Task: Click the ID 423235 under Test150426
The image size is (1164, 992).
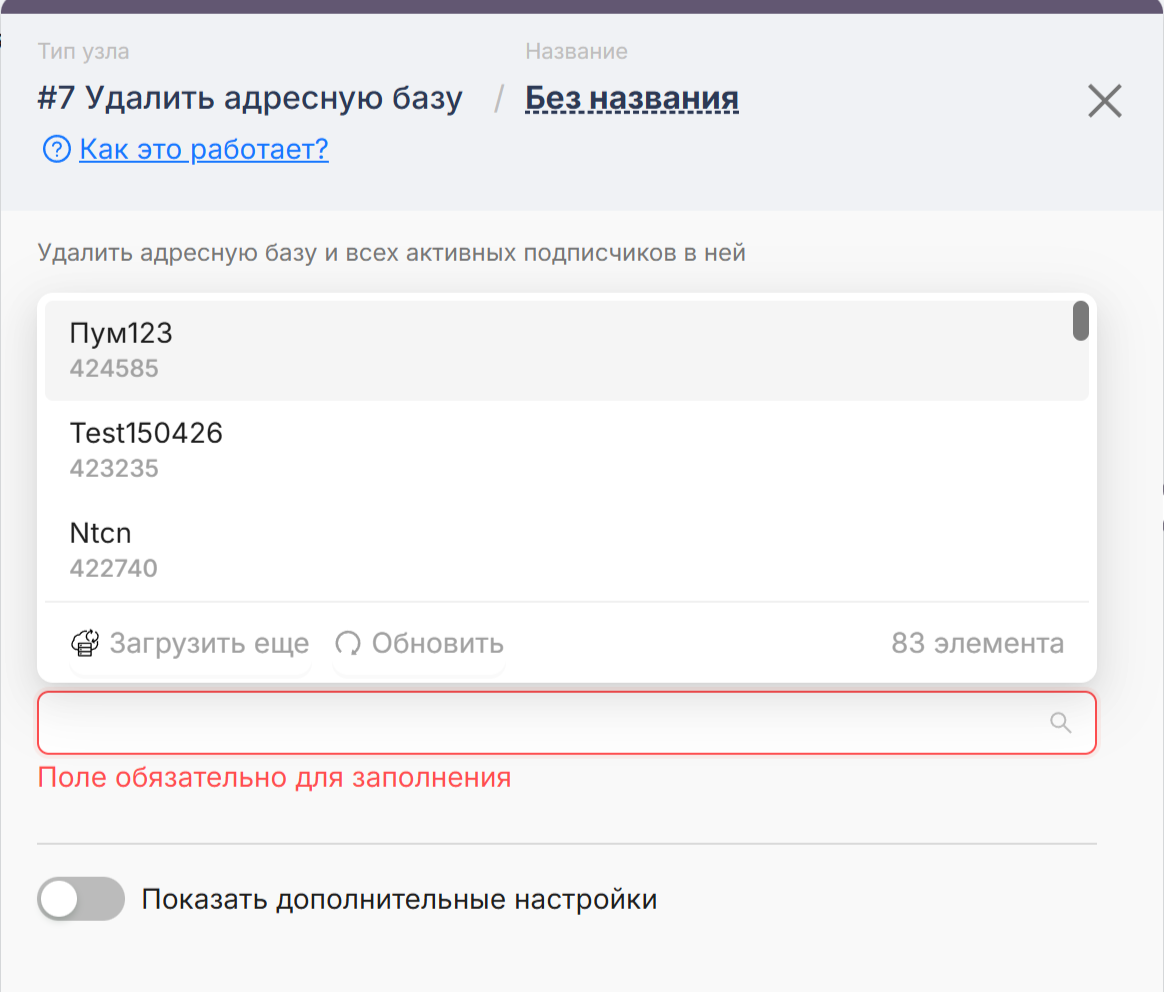Action: point(114,468)
